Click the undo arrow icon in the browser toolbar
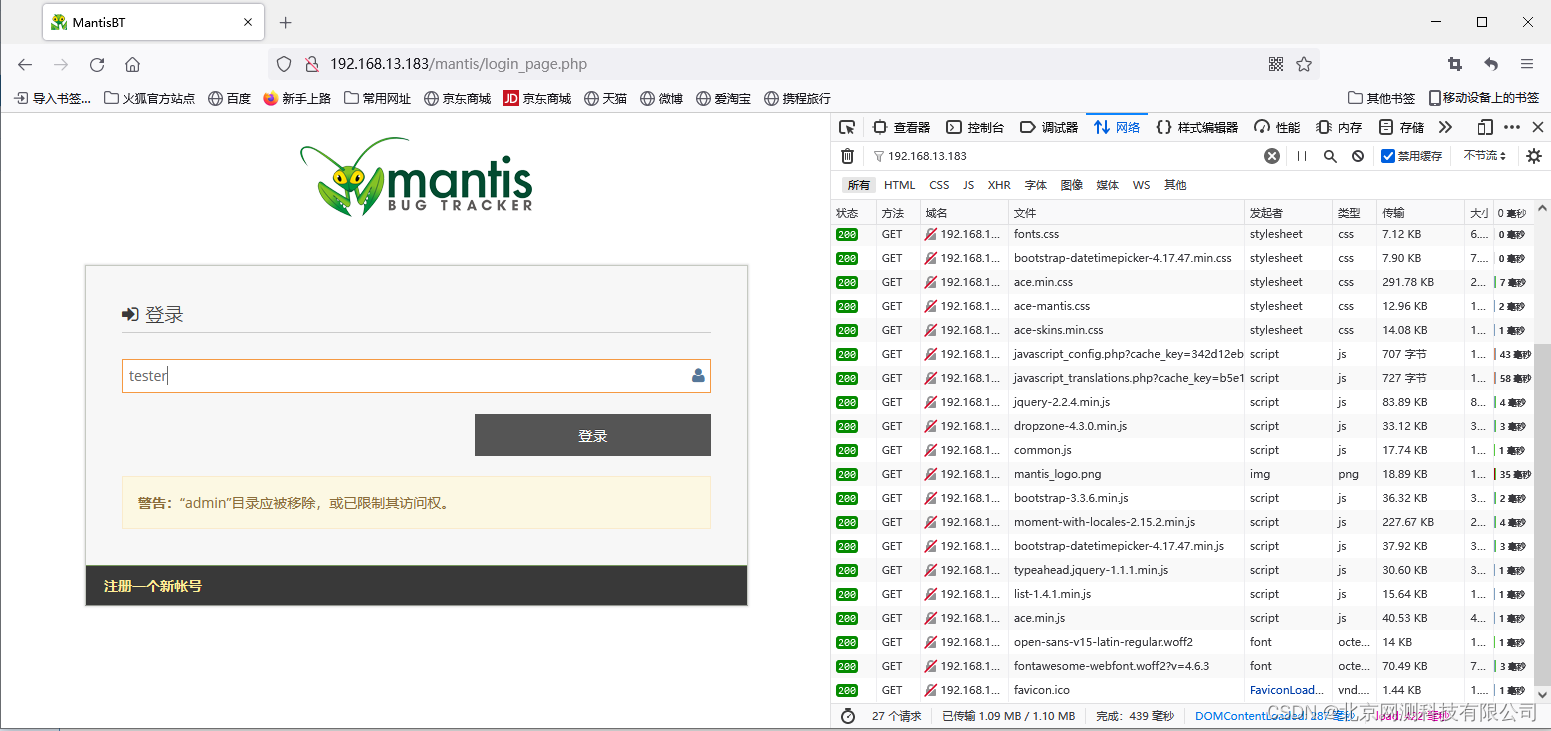The image size is (1551, 731). [1491, 64]
